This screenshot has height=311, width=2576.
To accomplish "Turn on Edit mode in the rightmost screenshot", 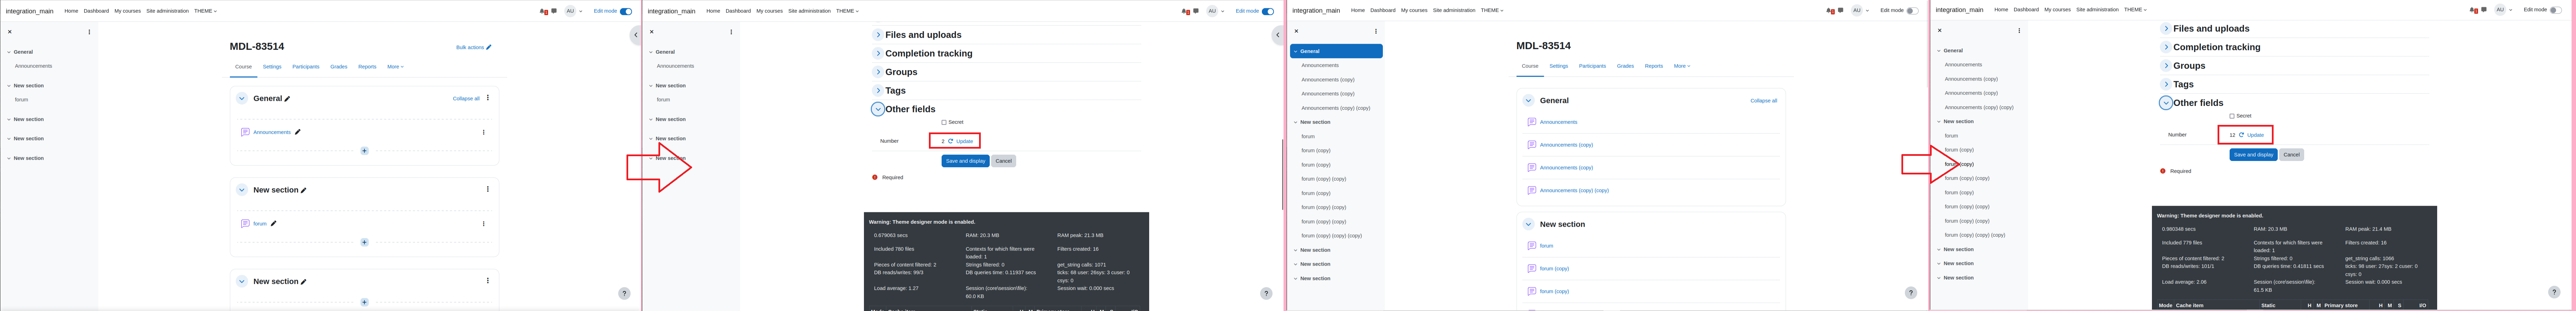I will click(2556, 10).
